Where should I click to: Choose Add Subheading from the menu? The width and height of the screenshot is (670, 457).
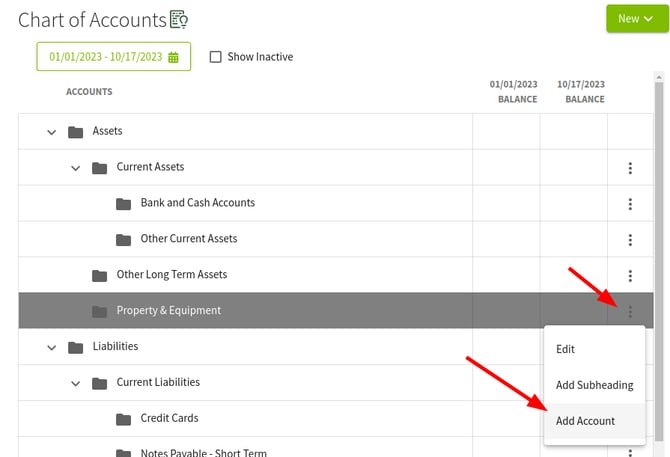click(594, 385)
